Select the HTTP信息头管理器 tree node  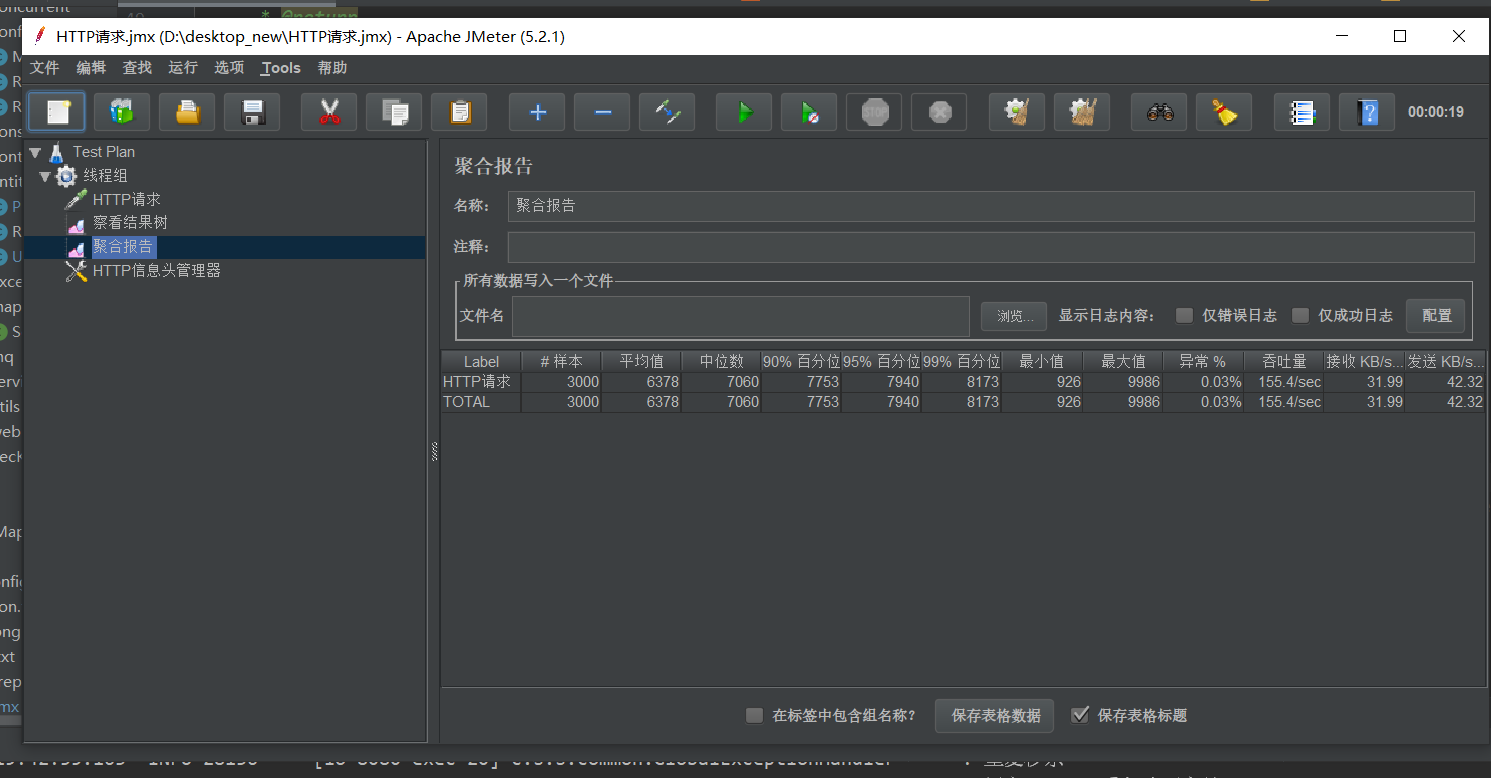[x=156, y=271]
